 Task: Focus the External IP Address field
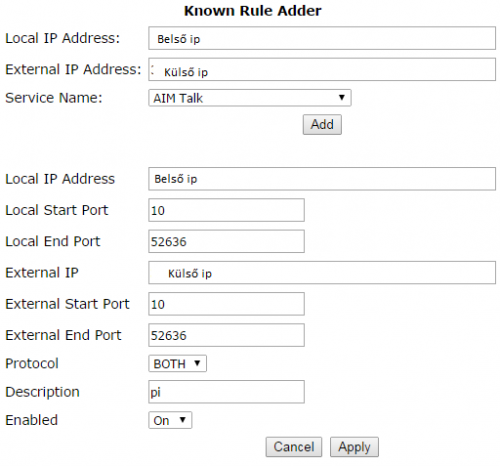322,69
